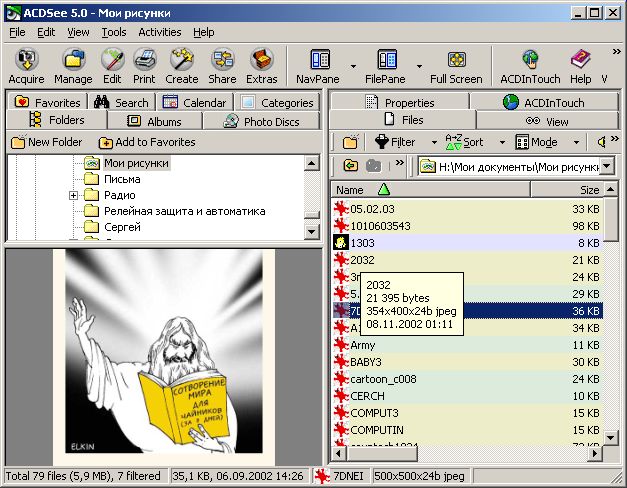The width and height of the screenshot is (627, 488).
Task: Open the Tools menu
Action: coord(114,32)
